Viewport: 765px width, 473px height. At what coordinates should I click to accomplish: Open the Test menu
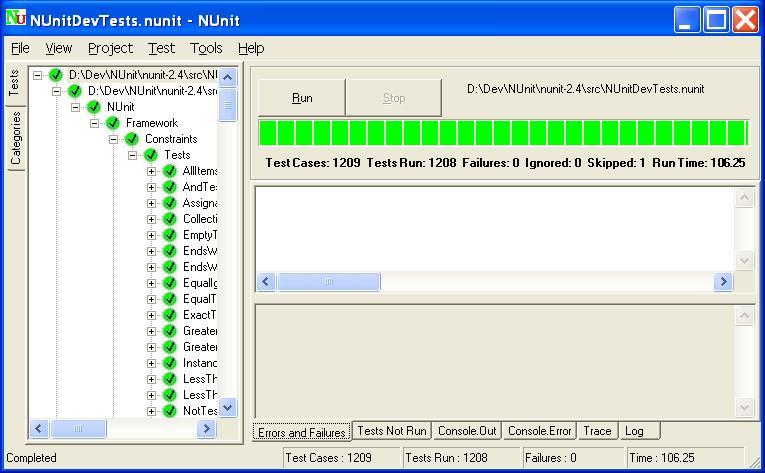point(161,48)
